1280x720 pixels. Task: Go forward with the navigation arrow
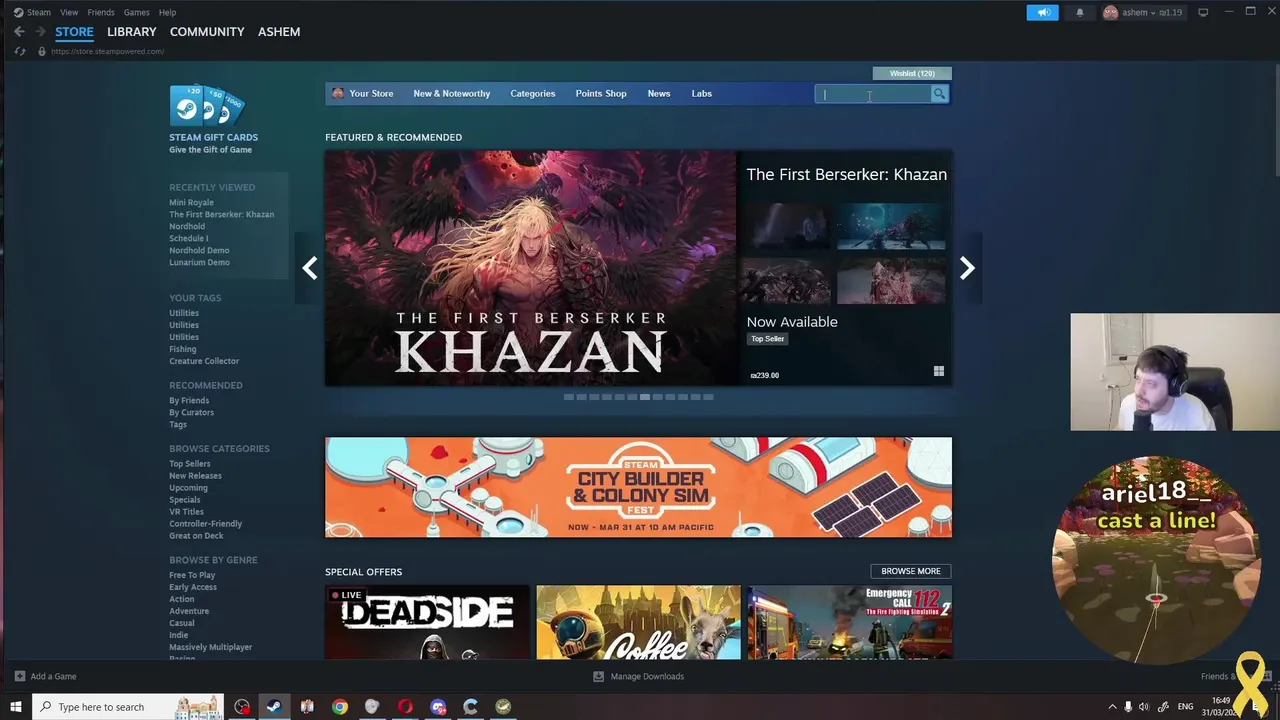coord(41,32)
